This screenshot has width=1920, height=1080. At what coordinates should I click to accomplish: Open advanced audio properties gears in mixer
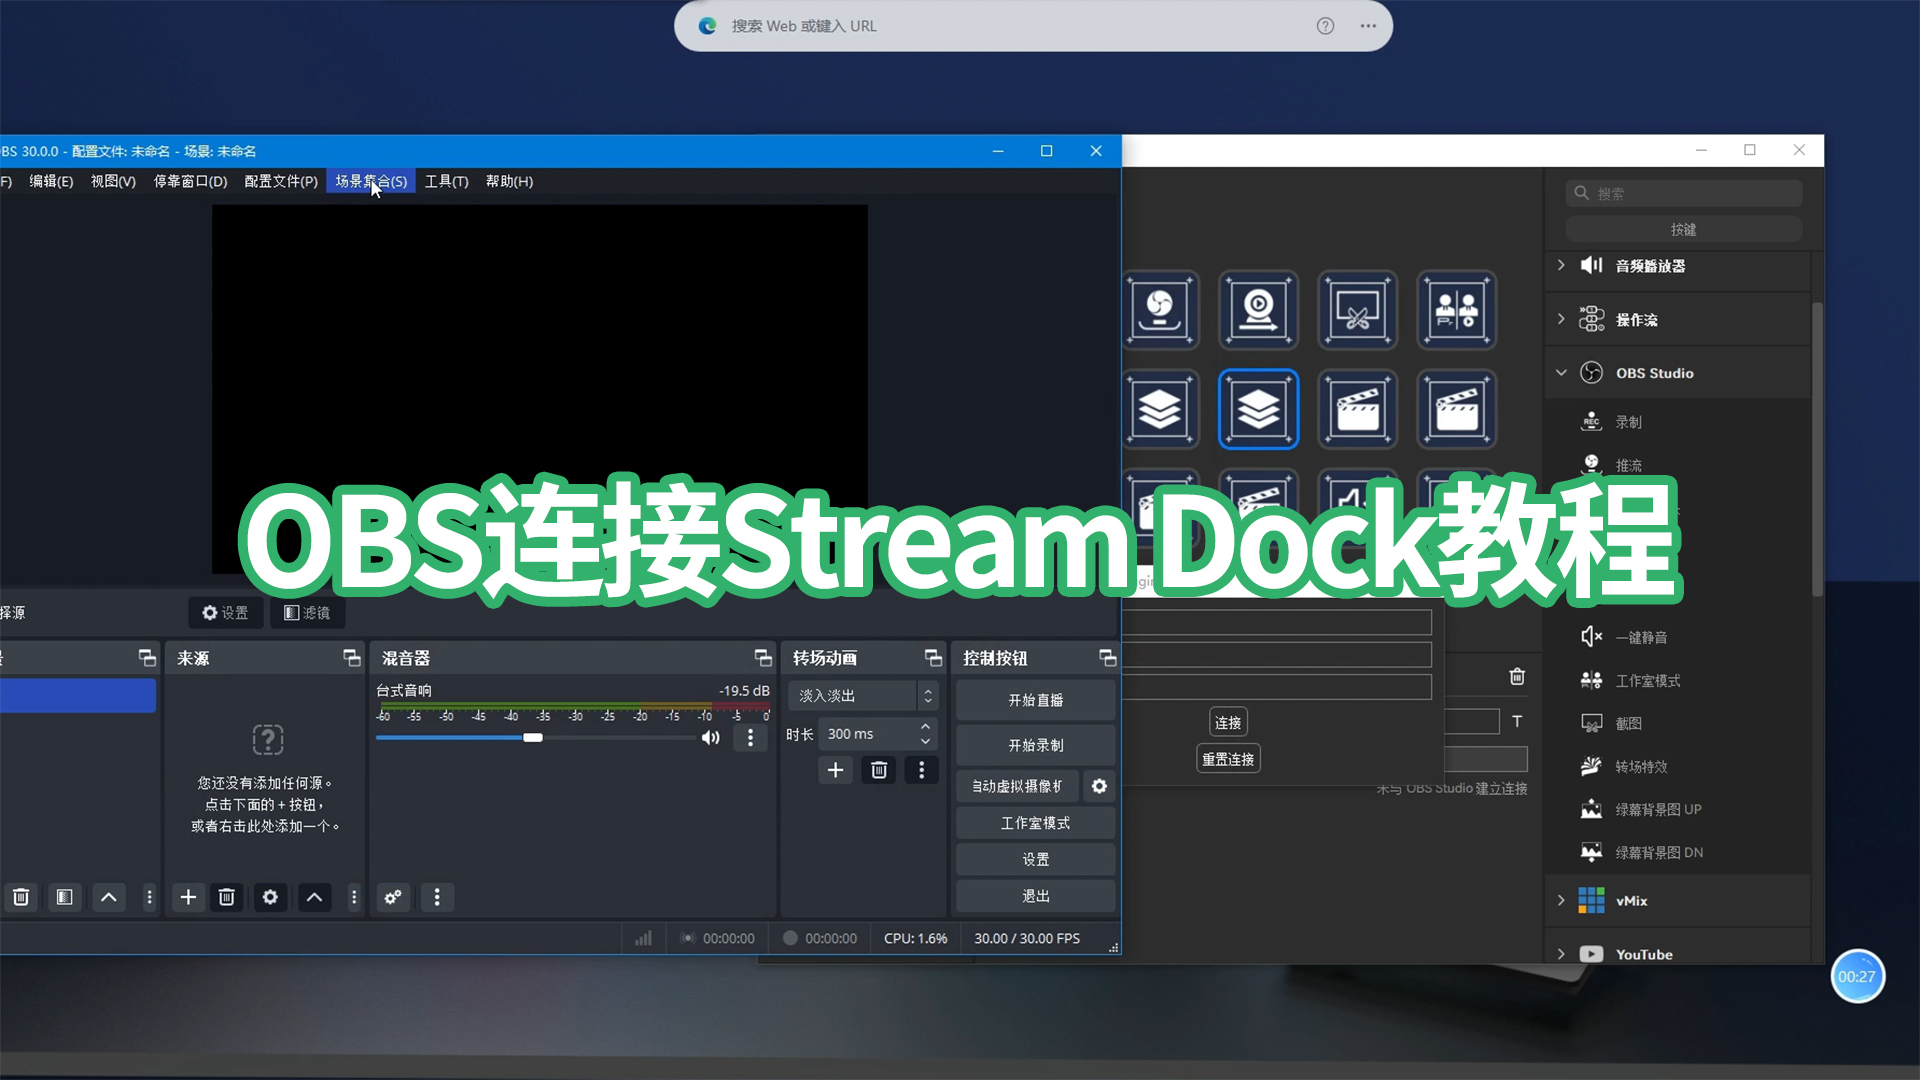pyautogui.click(x=393, y=897)
